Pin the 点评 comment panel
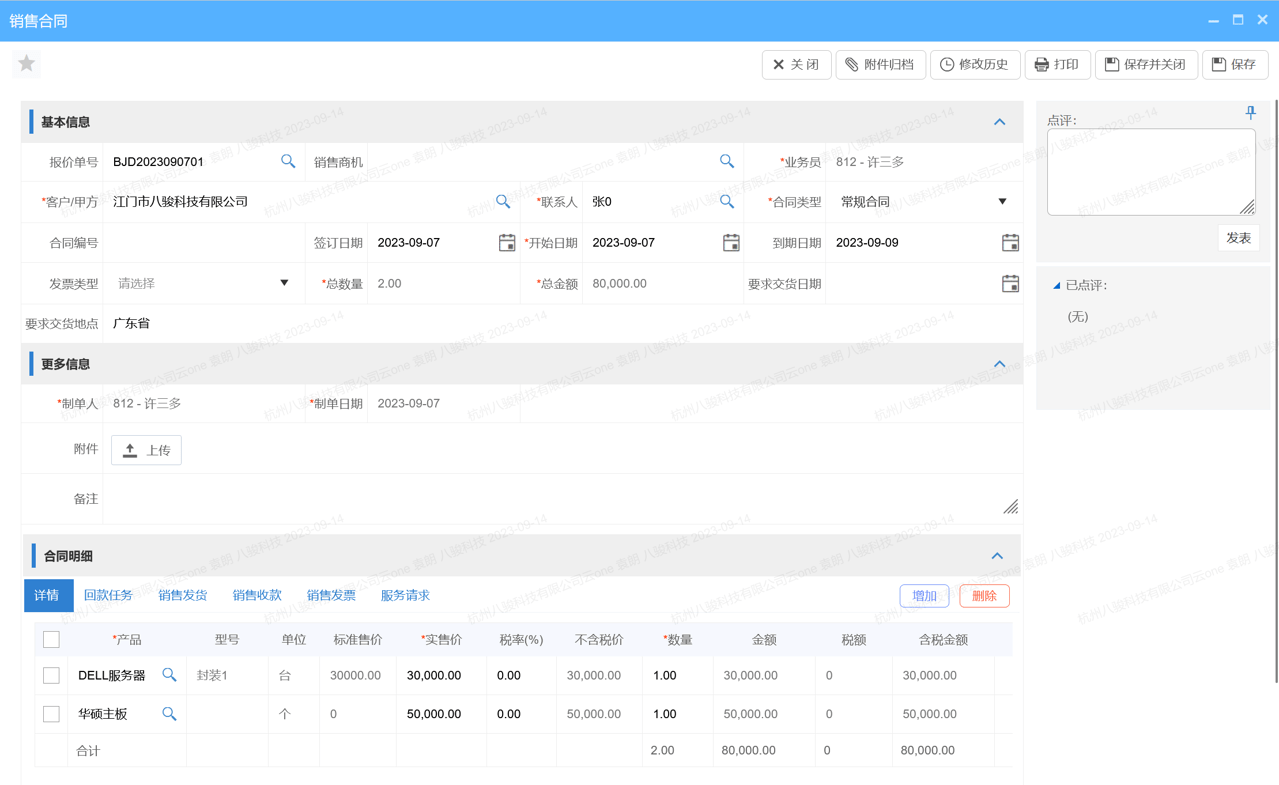Screen dimensions: 1279x785 pyautogui.click(x=1250, y=113)
